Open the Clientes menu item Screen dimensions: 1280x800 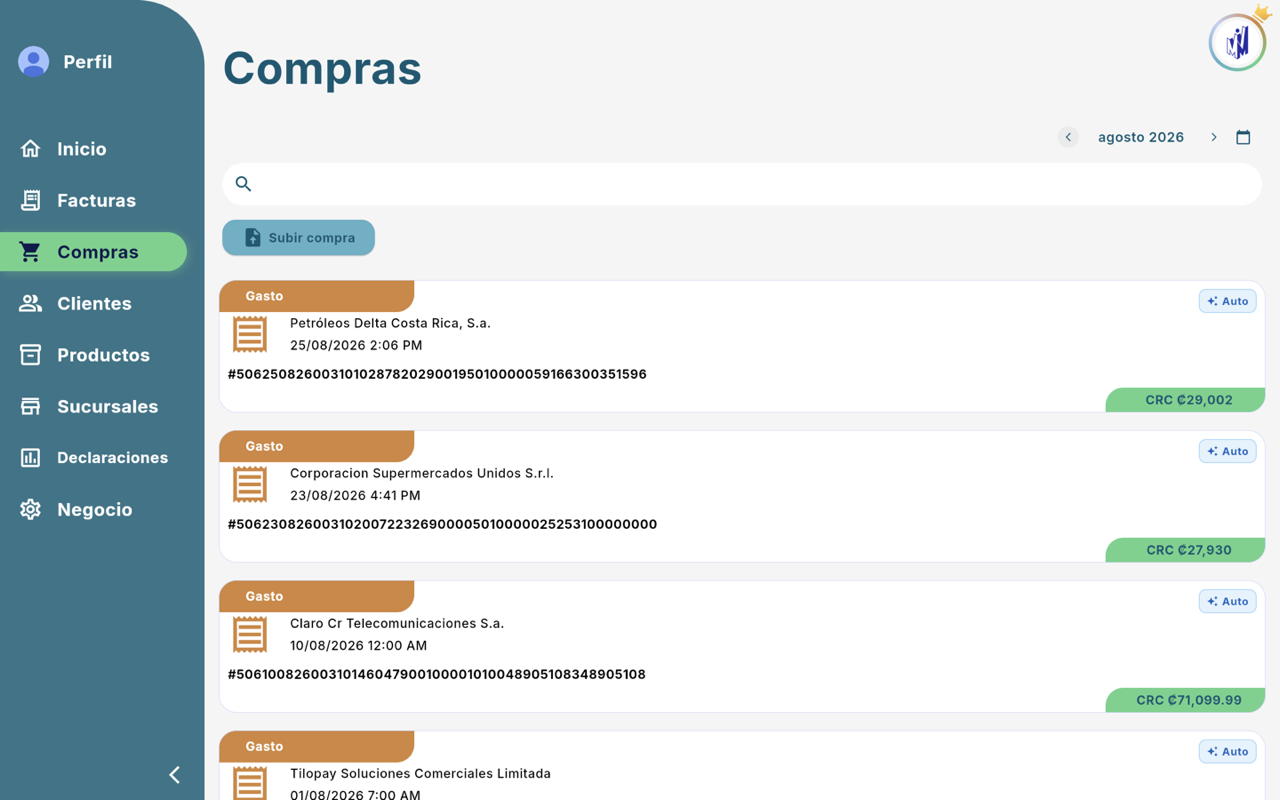(x=94, y=303)
